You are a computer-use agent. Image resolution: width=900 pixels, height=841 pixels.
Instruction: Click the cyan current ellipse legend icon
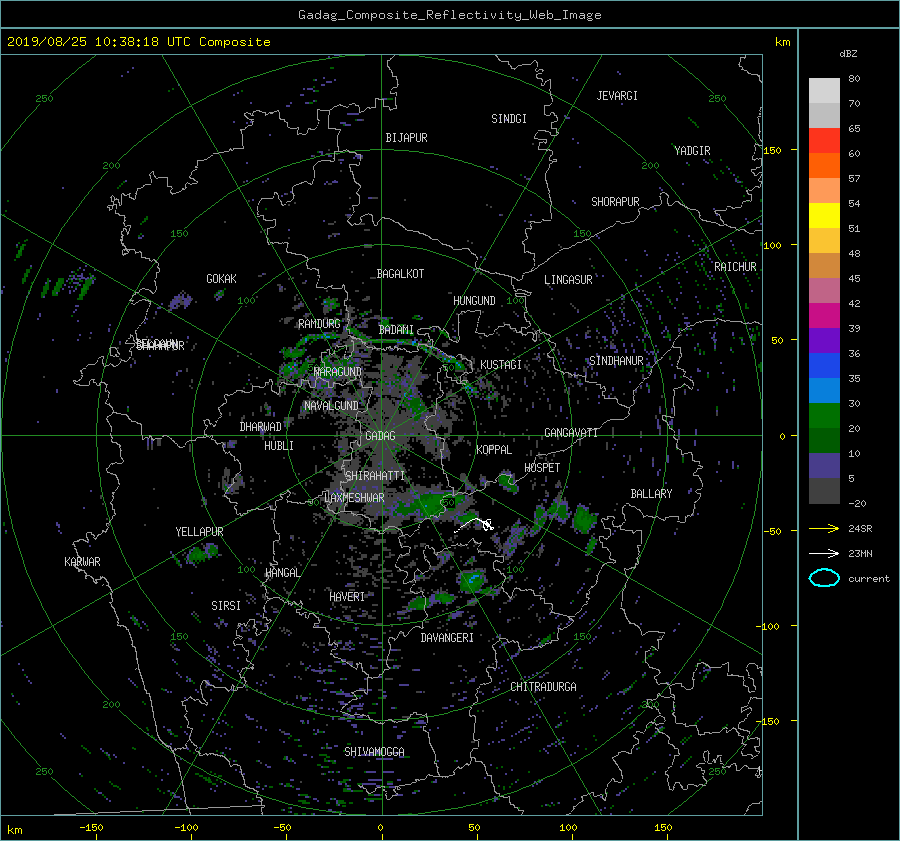(x=824, y=578)
